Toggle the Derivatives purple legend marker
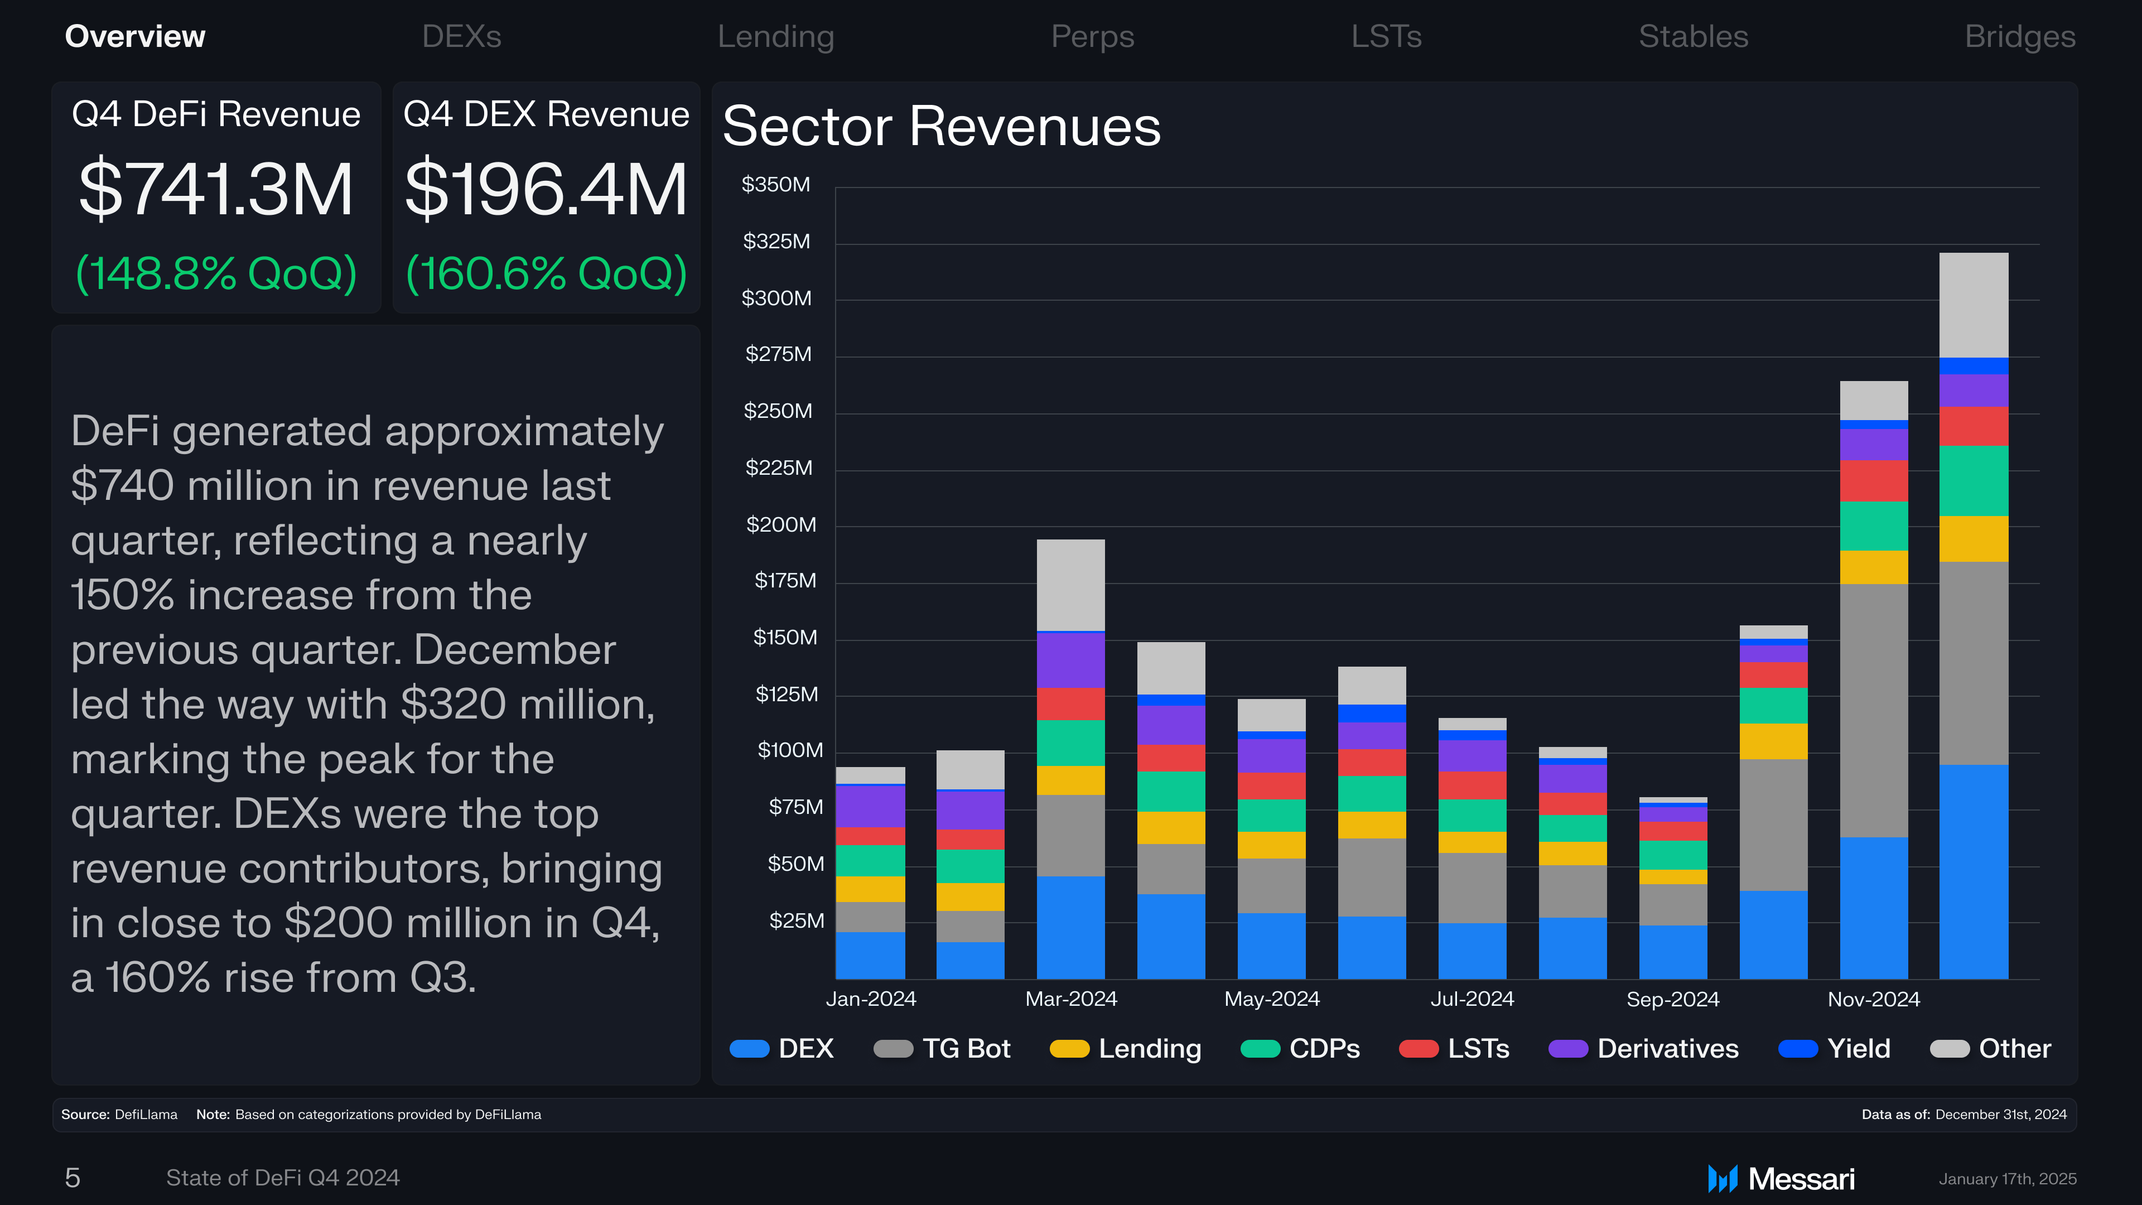 pyautogui.click(x=1568, y=1048)
